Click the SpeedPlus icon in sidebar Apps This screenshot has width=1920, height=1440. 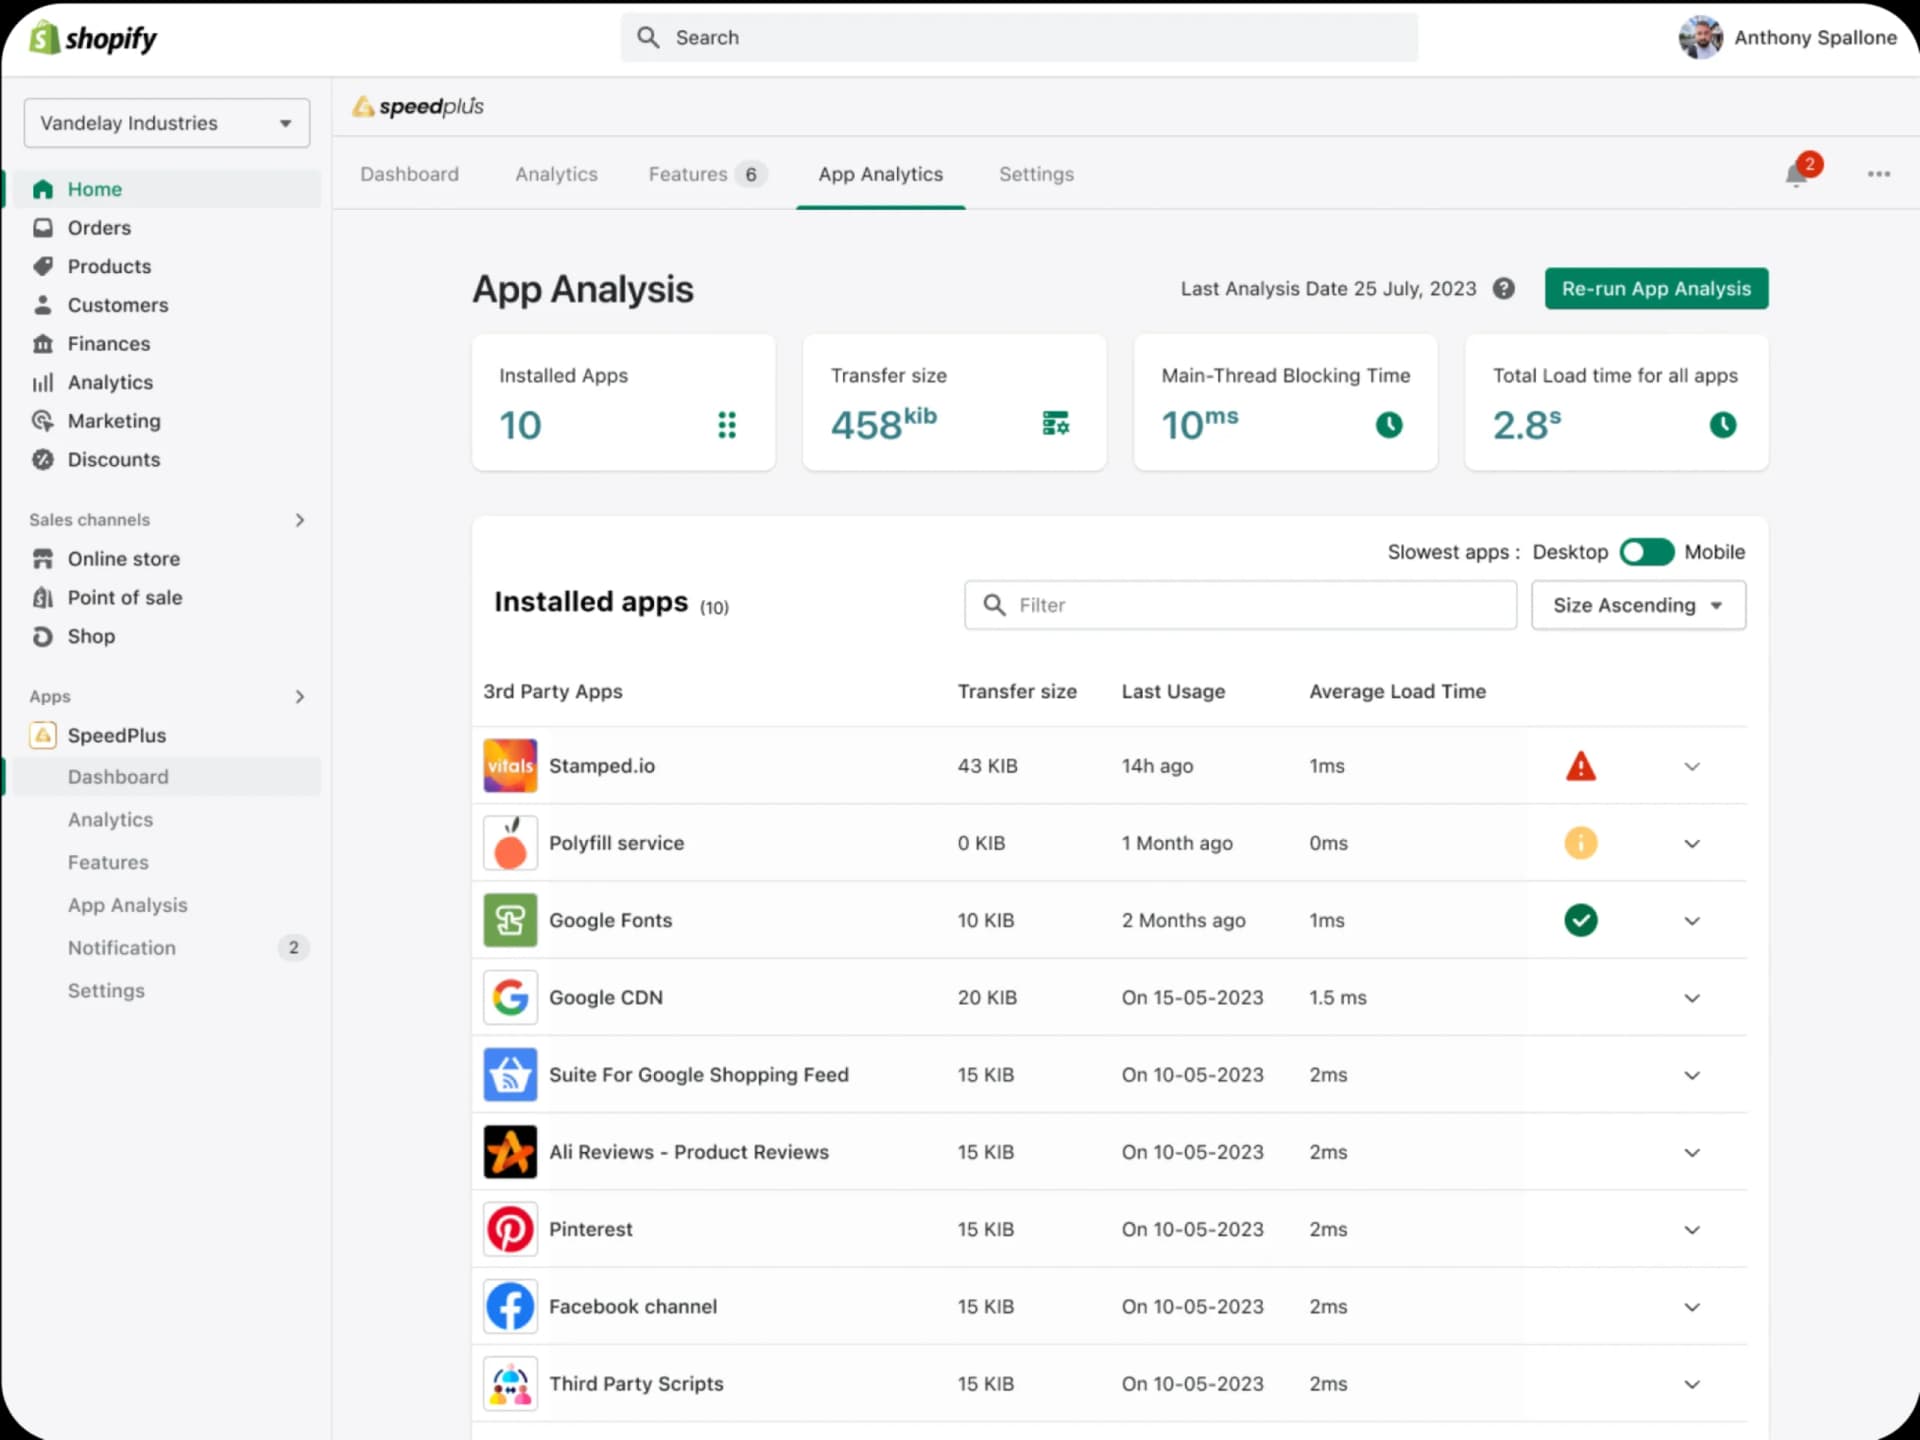tap(43, 735)
